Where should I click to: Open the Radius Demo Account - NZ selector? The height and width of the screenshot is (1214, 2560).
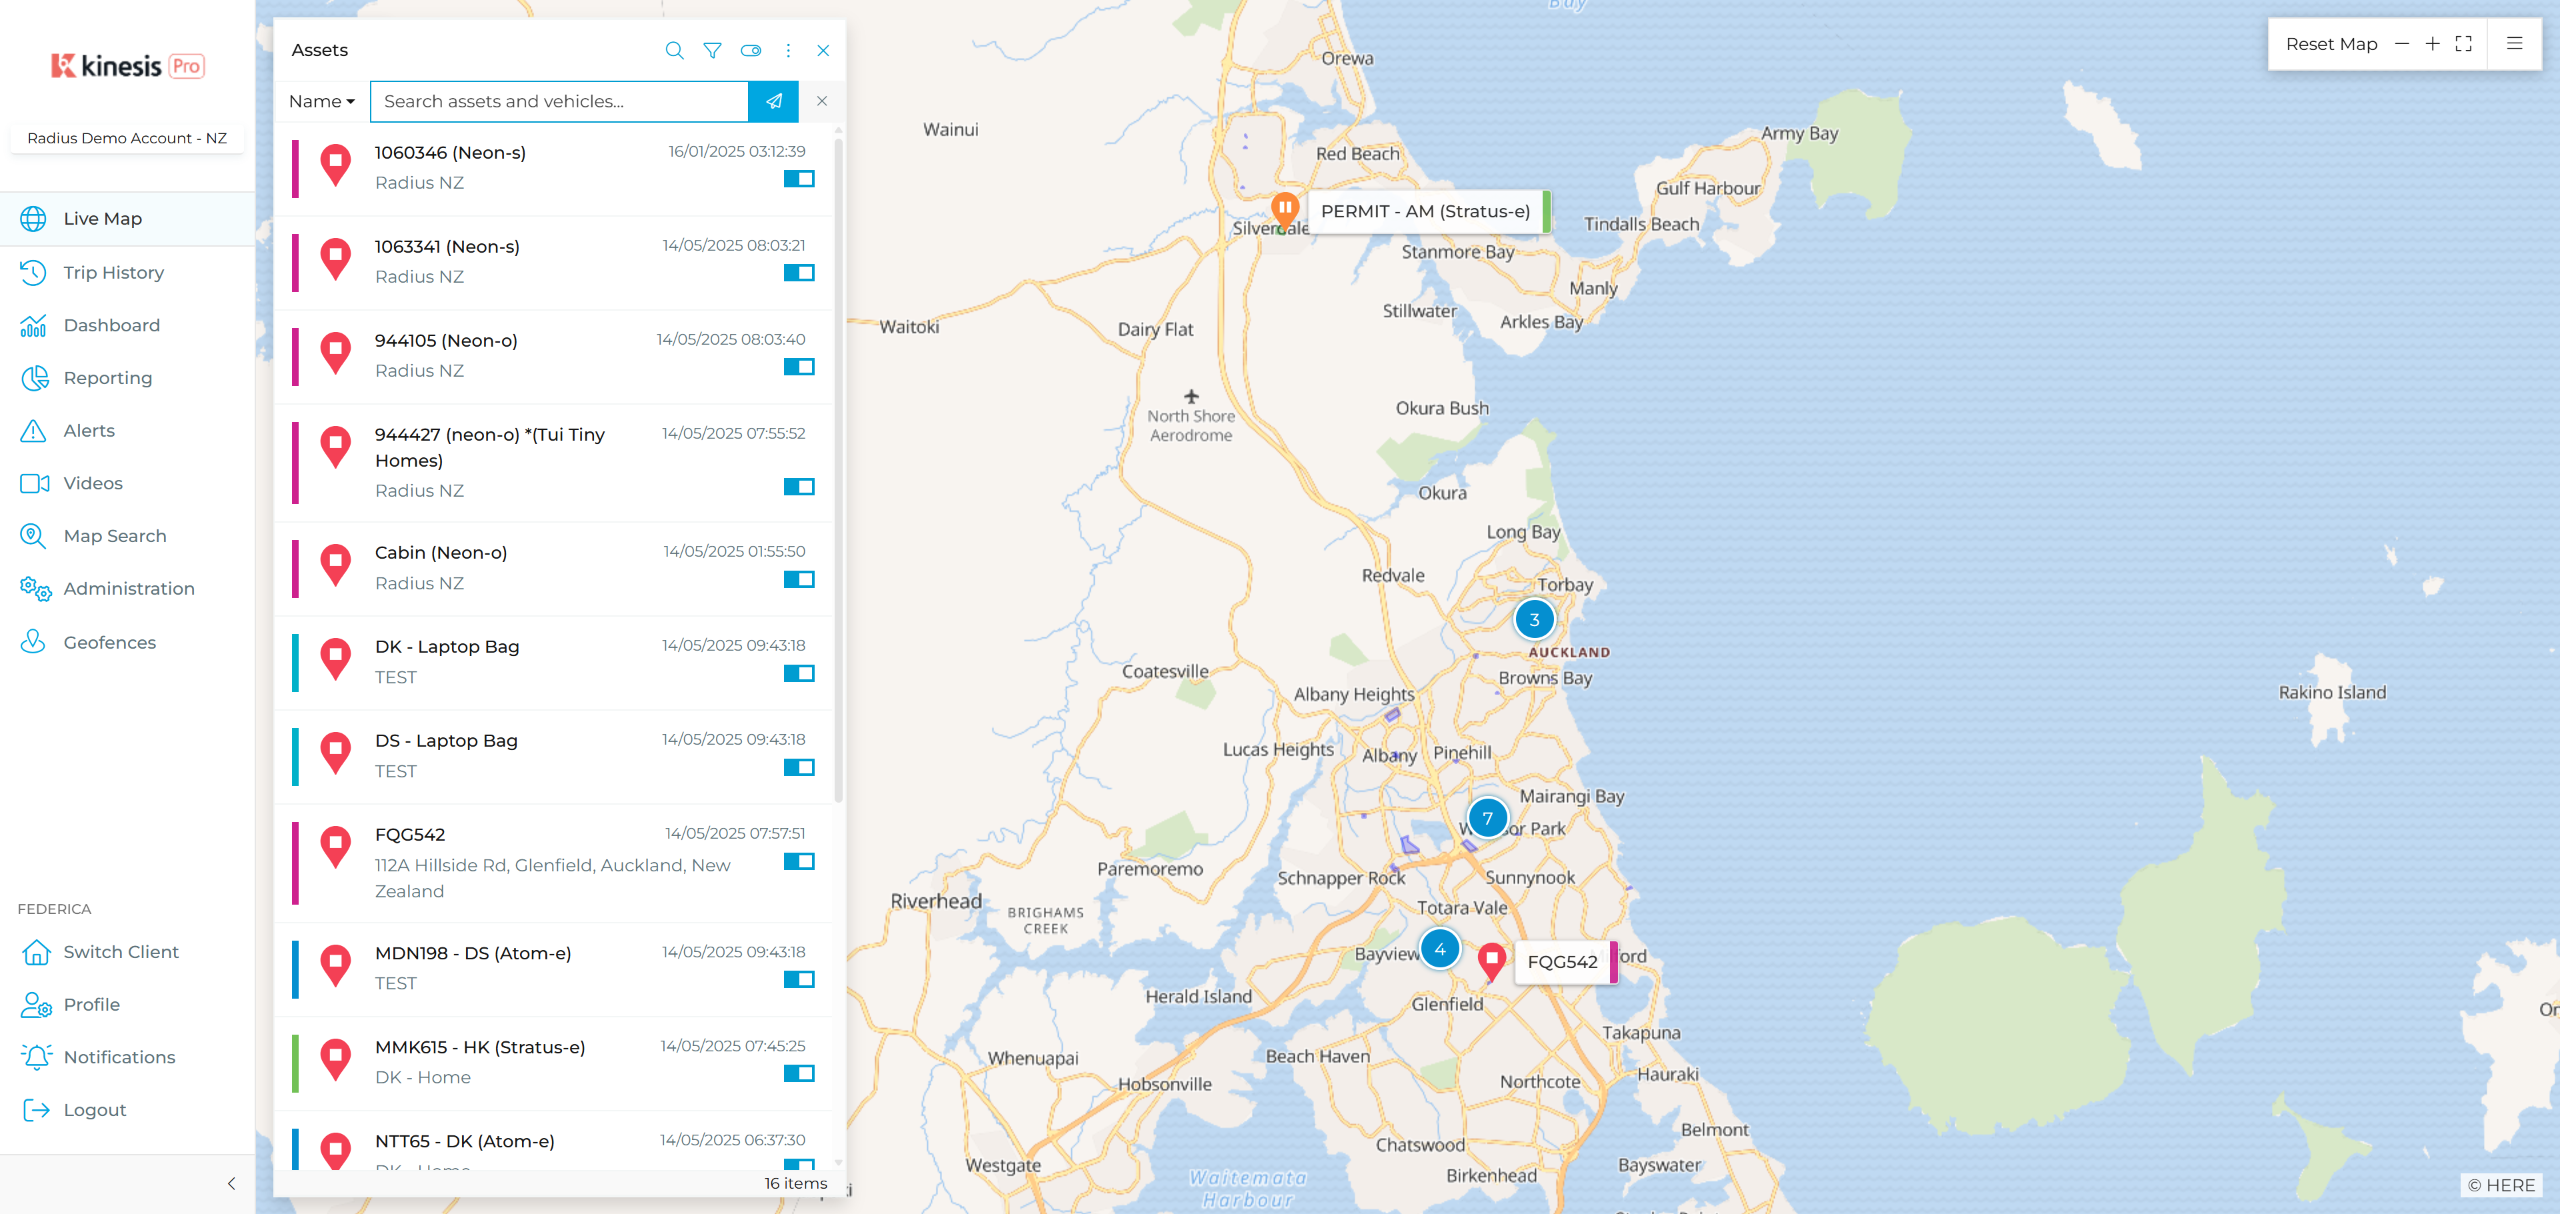click(x=127, y=138)
